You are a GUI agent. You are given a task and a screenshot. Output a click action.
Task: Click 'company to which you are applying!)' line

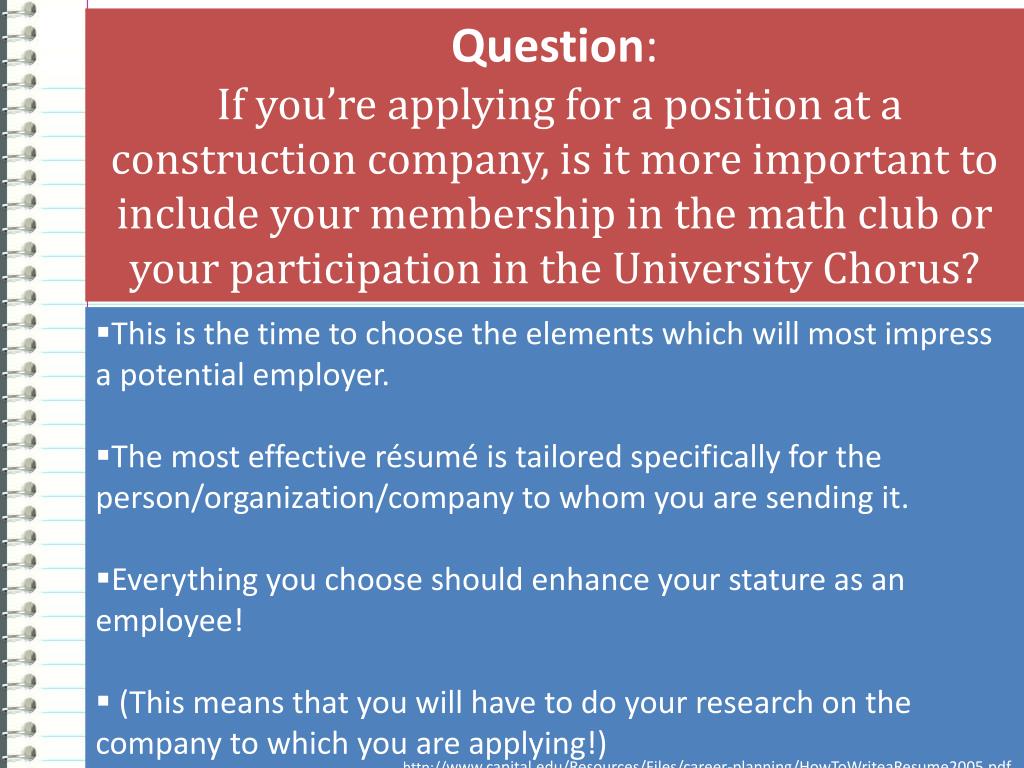tap(351, 743)
